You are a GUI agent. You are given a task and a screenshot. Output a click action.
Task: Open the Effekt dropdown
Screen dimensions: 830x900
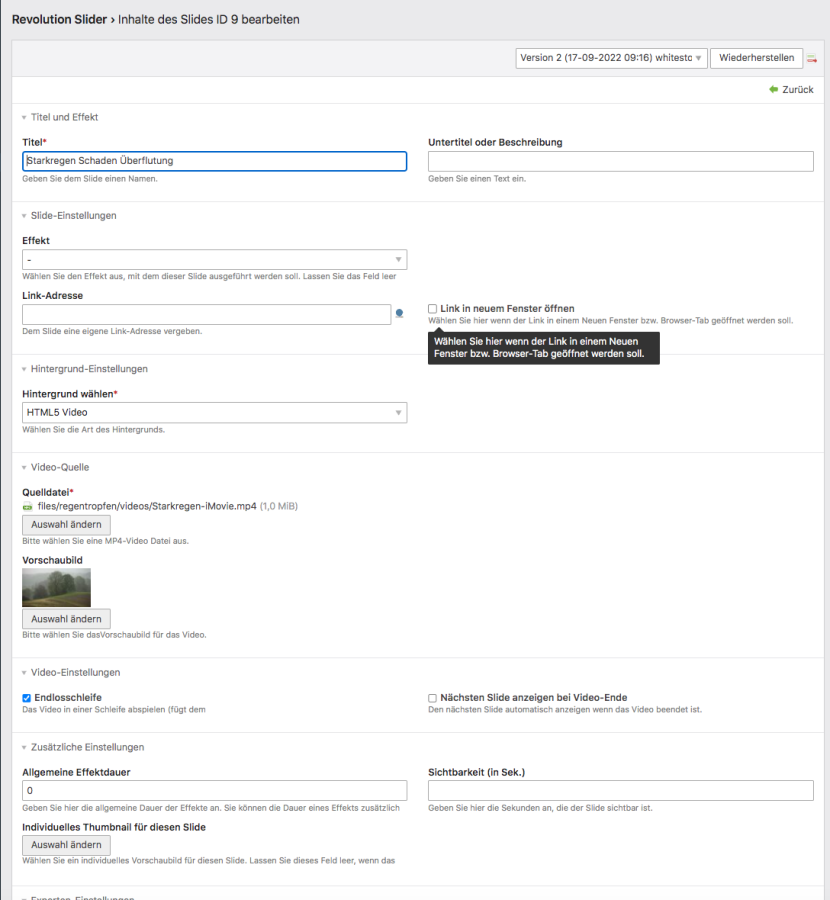214,260
